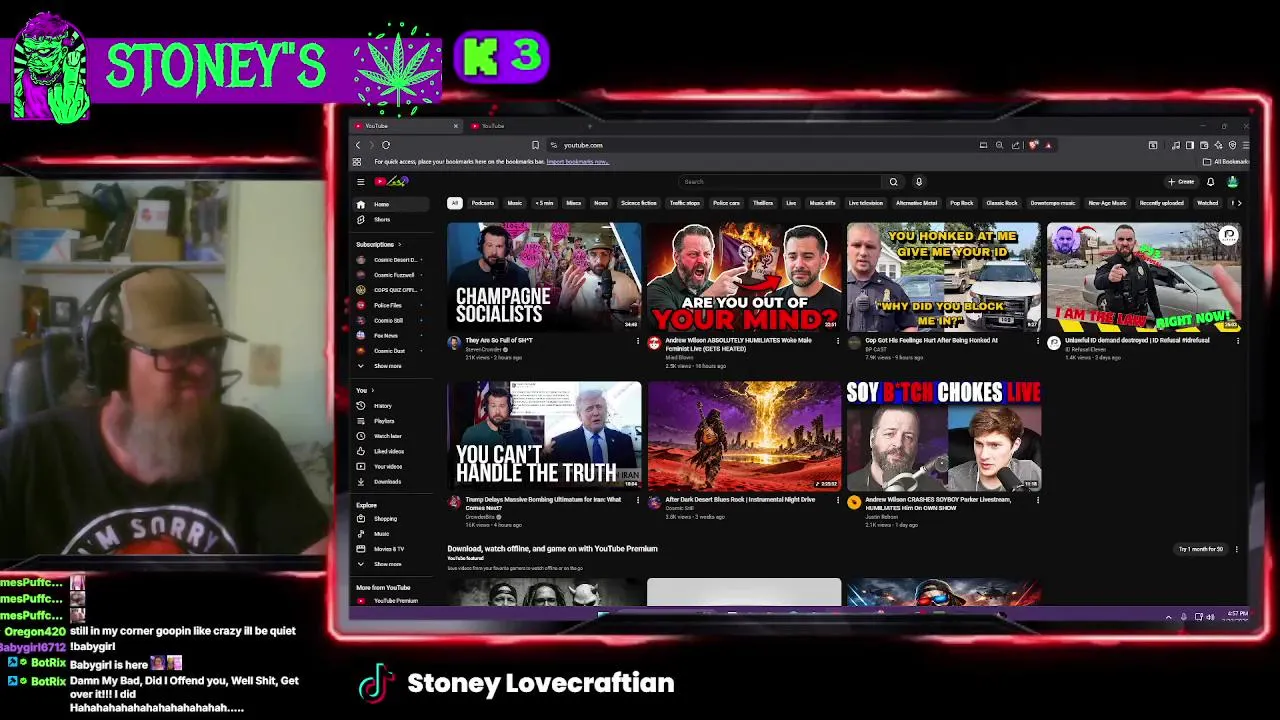This screenshot has height=720, width=1280.
Task: Click Import bookmarks now link
Action: [577, 162]
